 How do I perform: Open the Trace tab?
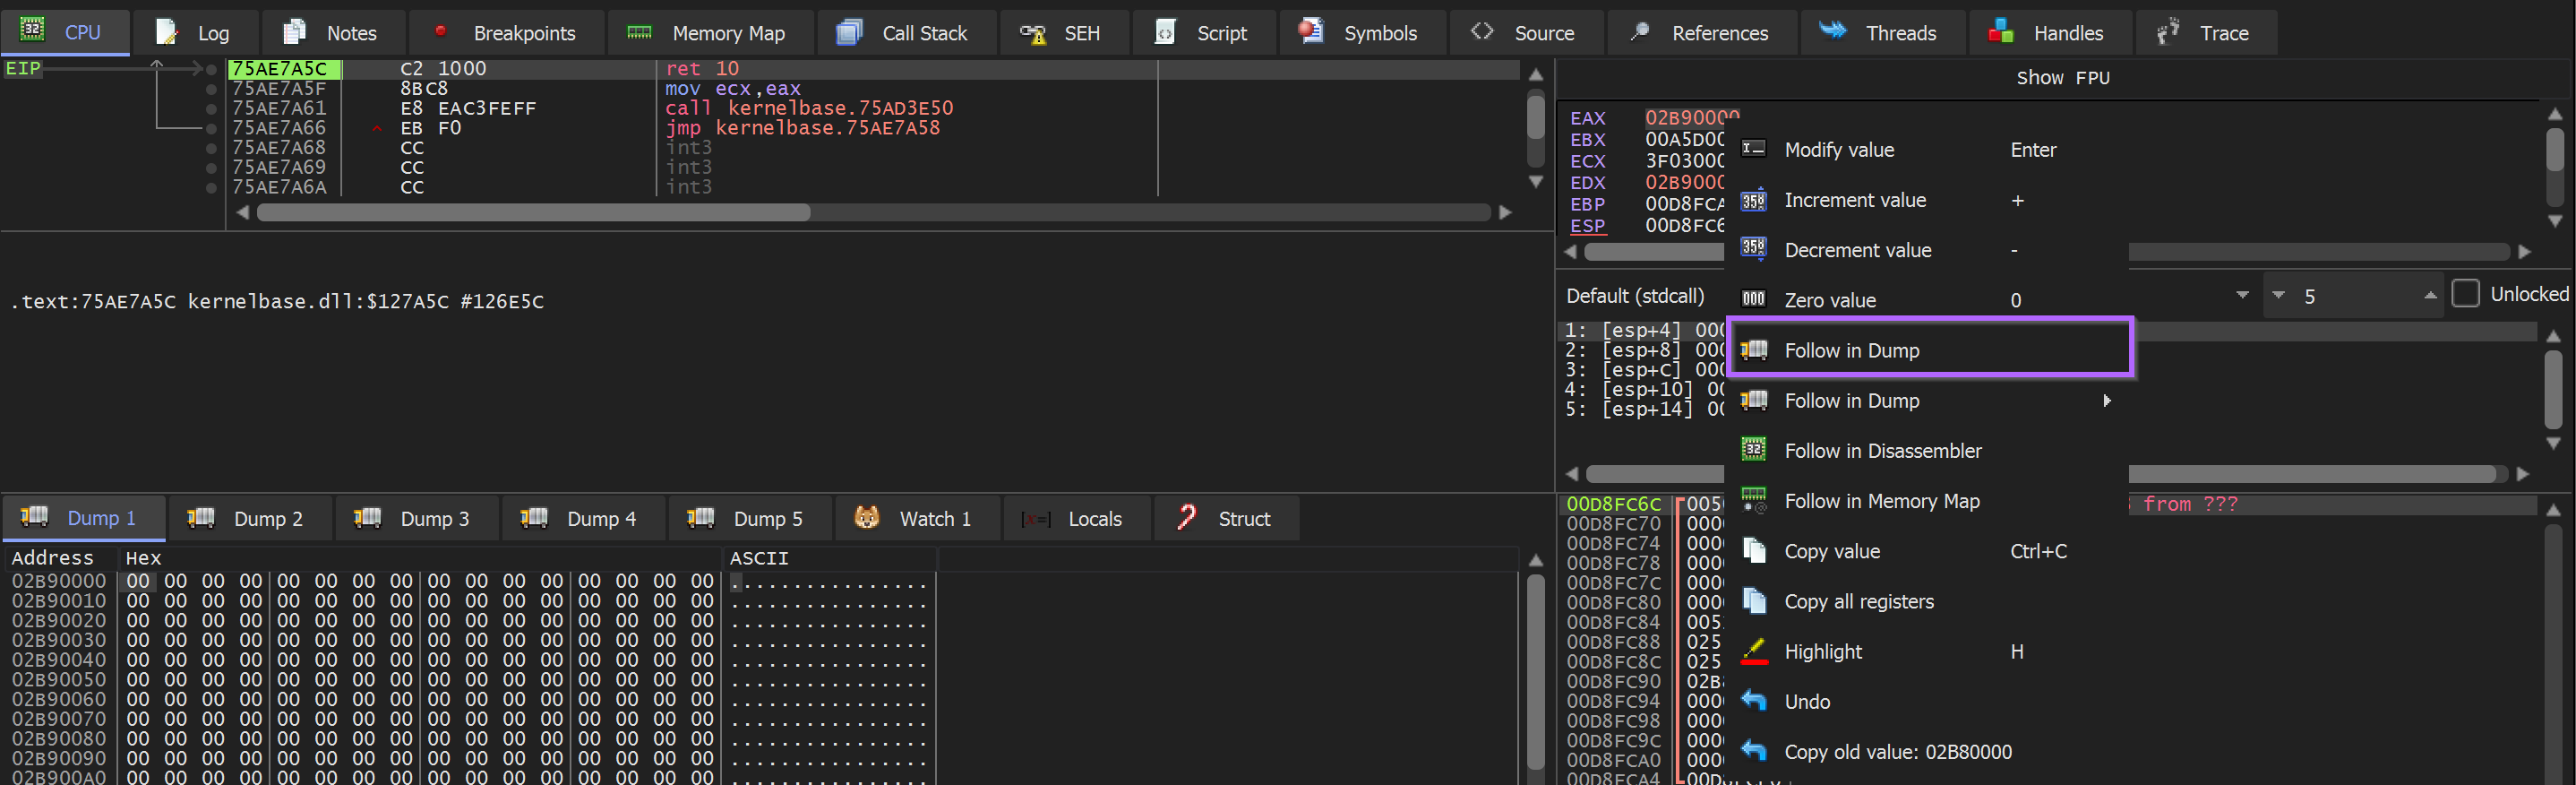click(2207, 33)
